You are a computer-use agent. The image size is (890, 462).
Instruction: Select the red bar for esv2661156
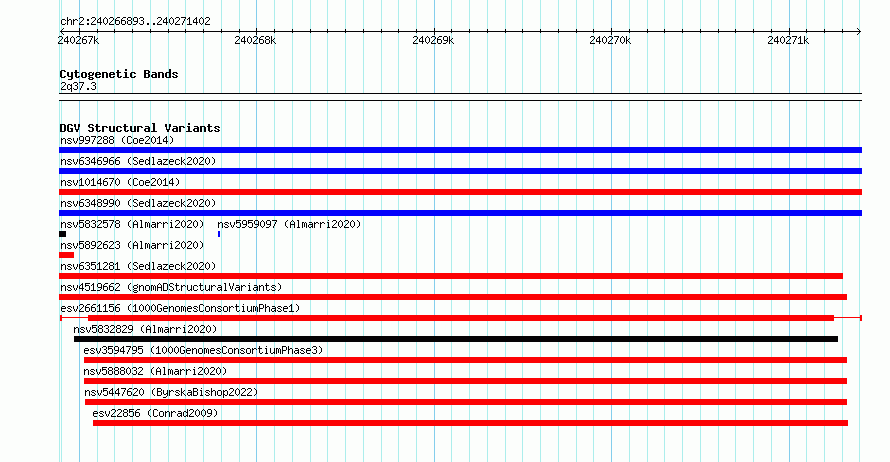point(461,318)
